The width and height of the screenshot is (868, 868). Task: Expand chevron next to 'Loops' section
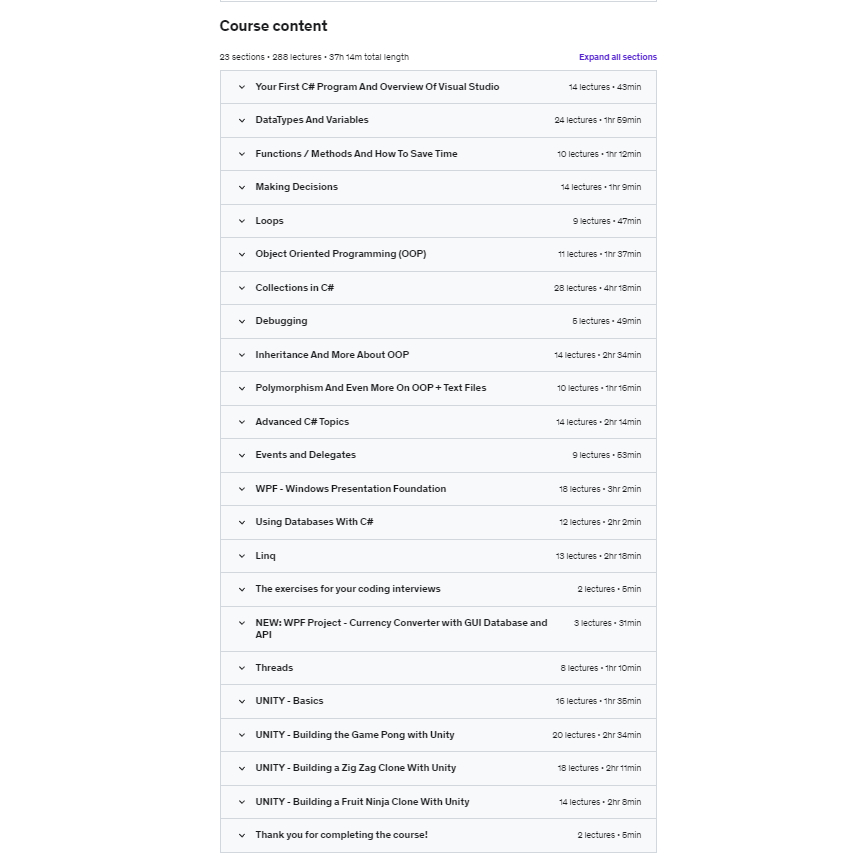242,221
